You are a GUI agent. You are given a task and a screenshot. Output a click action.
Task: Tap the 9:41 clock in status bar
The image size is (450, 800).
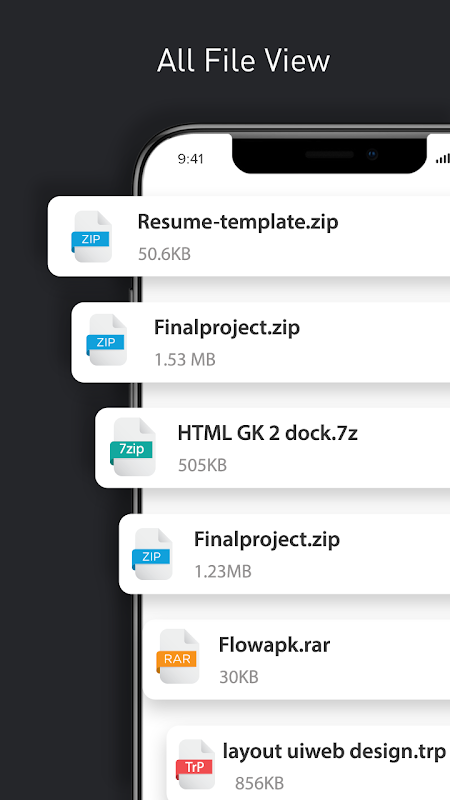click(191, 159)
